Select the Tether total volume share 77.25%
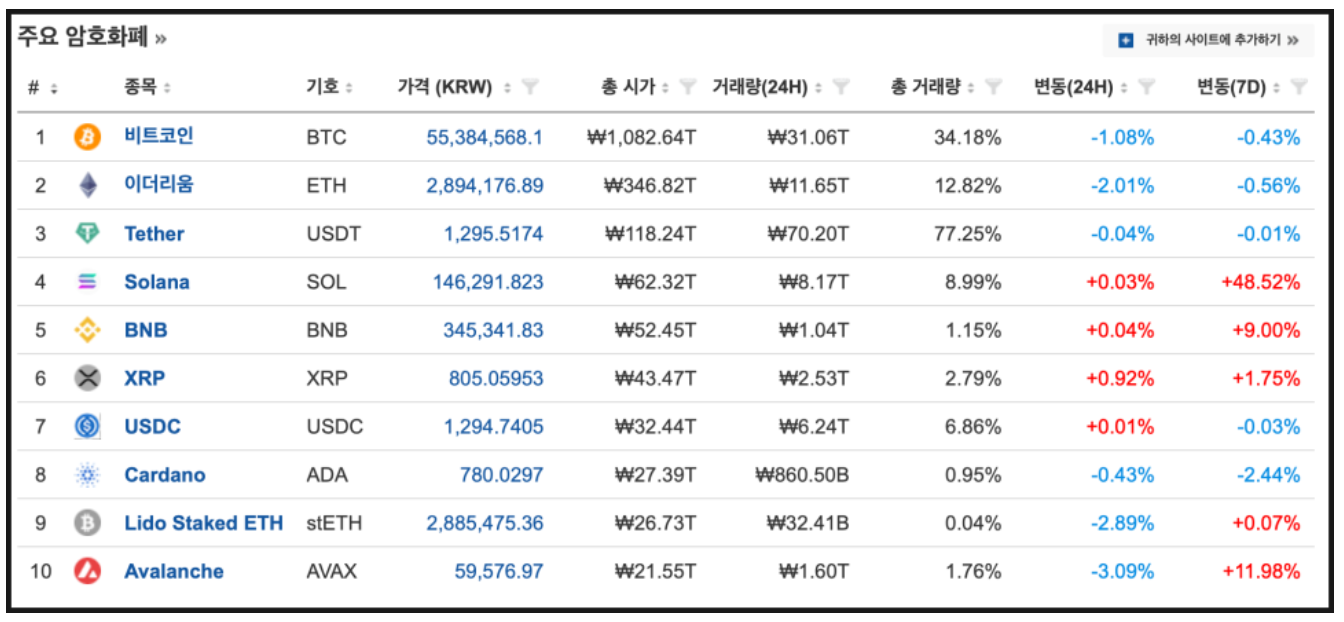Viewport: 1344px width, 622px height. click(967, 234)
